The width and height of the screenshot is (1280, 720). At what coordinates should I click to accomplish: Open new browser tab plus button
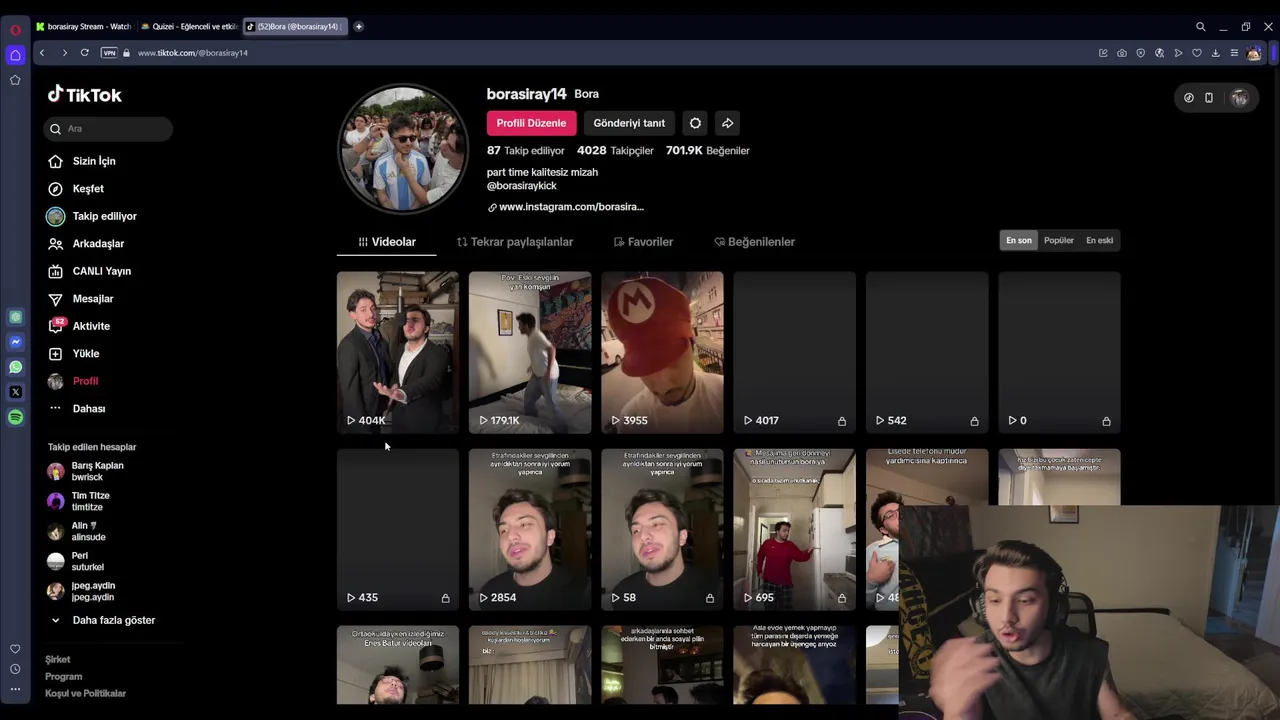point(359,27)
